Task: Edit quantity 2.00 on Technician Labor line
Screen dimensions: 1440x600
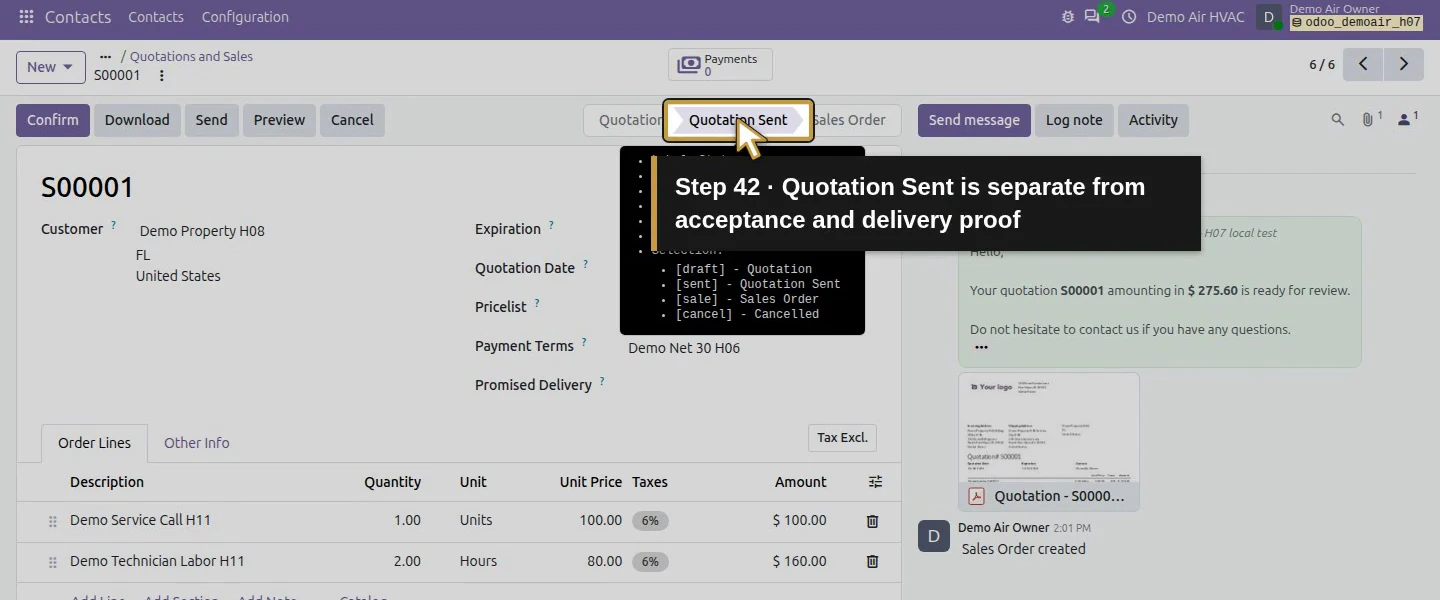Action: (407, 561)
